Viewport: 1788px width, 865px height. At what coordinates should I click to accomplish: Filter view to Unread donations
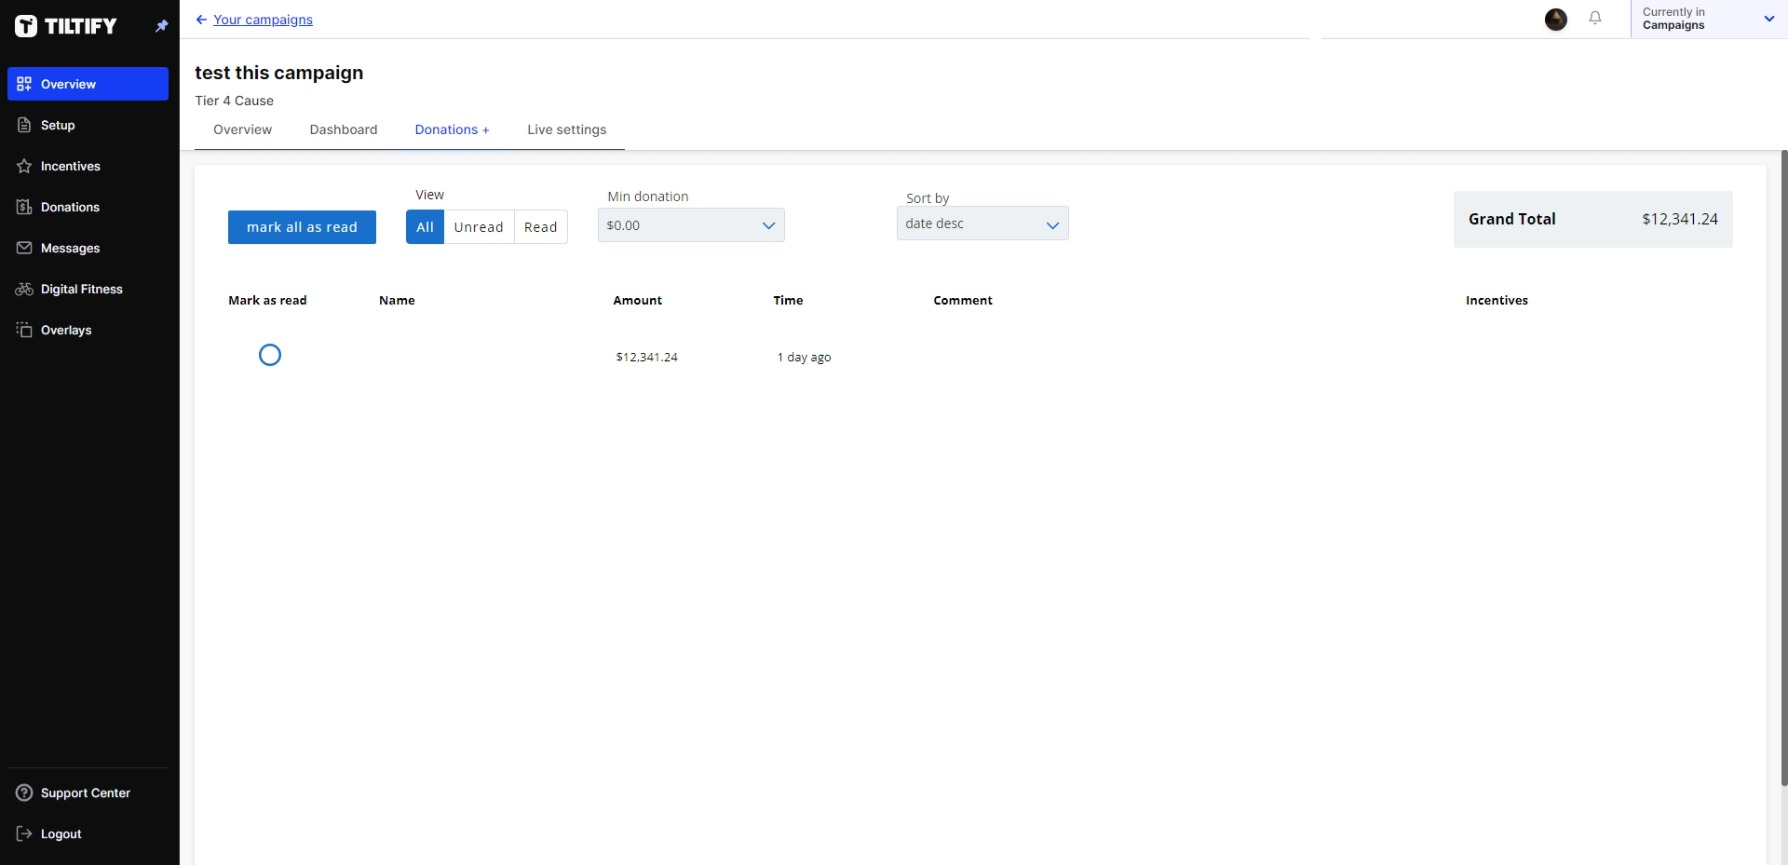point(479,227)
